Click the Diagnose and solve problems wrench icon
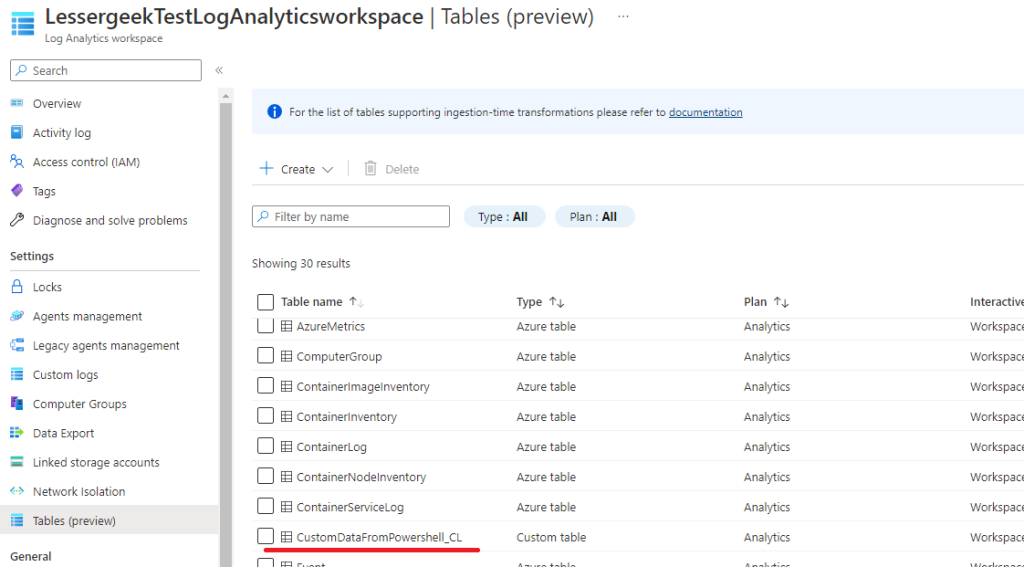1024x567 pixels. 16,220
